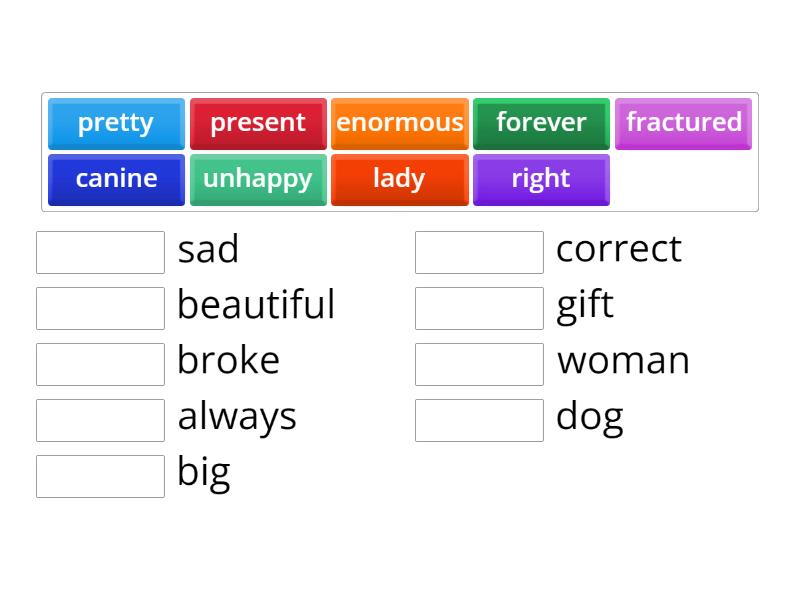Select the 'unhappy' word tile
This screenshot has height=600, width=800.
[x=258, y=179]
